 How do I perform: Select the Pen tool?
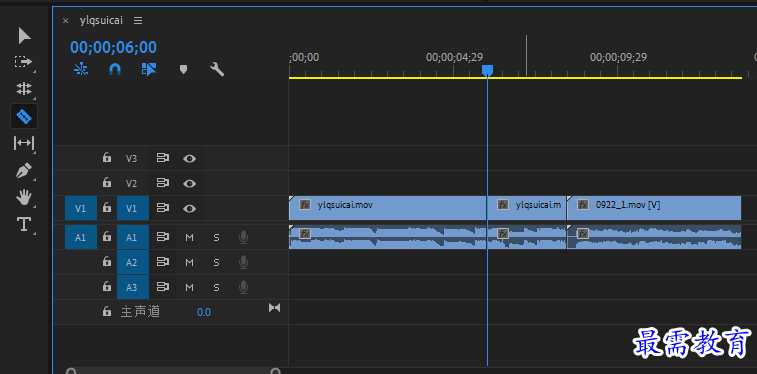[x=24, y=170]
